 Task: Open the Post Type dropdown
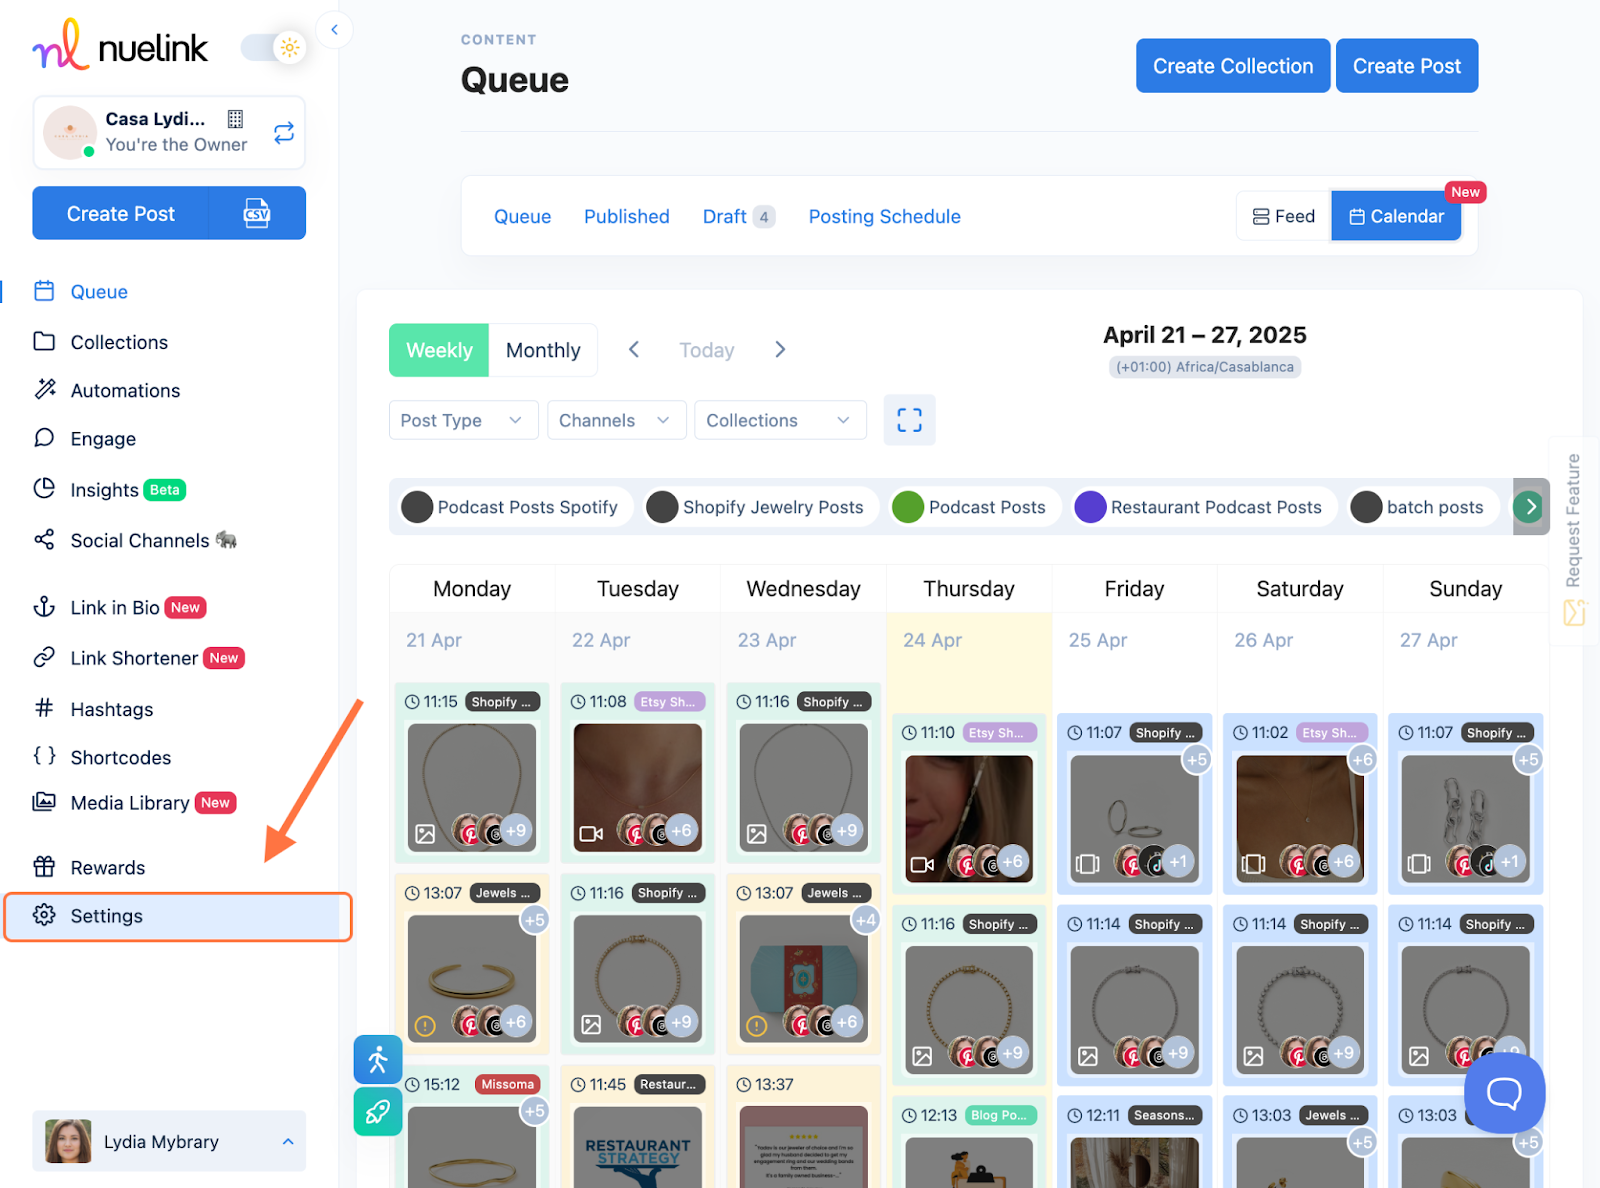pyautogui.click(x=464, y=420)
